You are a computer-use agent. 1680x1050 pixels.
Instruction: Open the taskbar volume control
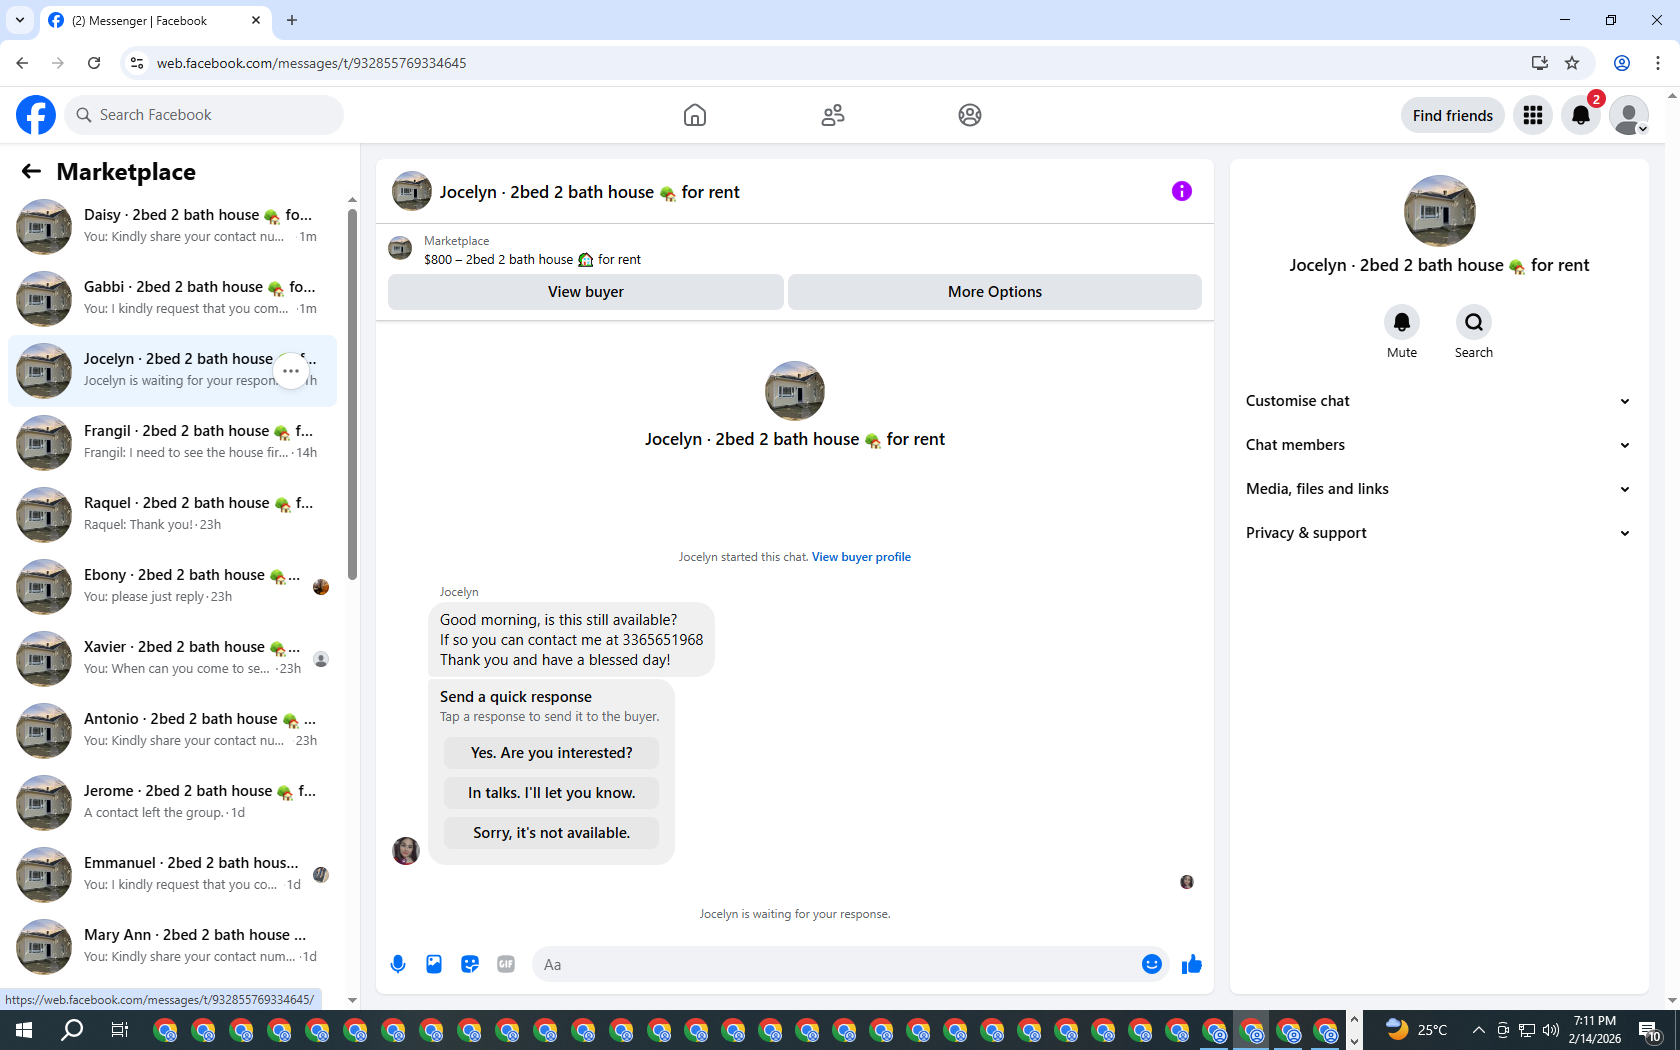[x=1551, y=1030]
